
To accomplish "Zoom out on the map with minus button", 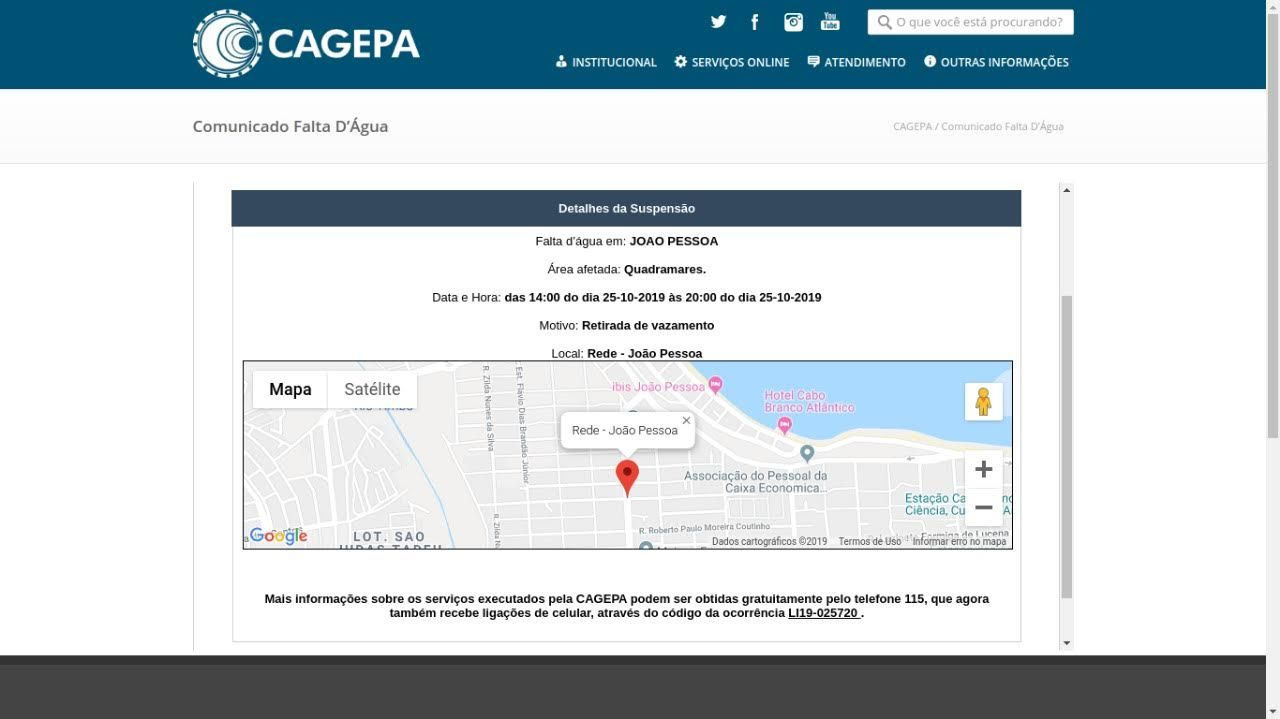I will click(984, 507).
